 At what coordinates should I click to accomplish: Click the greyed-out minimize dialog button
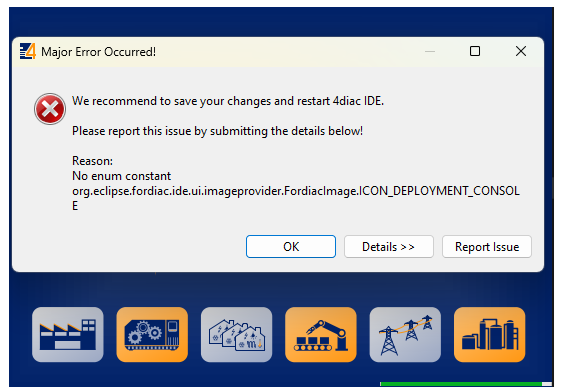pyautogui.click(x=430, y=51)
